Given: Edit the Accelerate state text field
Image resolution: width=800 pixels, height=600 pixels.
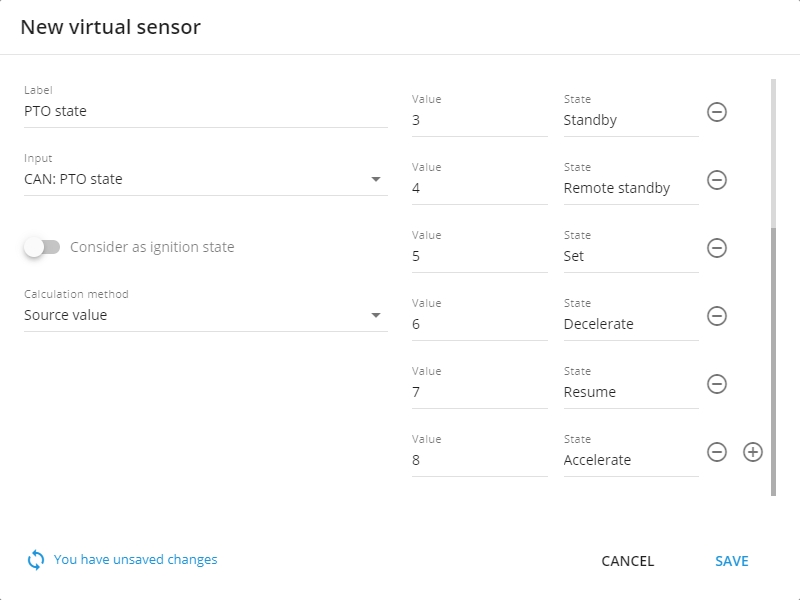Looking at the screenshot, I should (x=630, y=460).
